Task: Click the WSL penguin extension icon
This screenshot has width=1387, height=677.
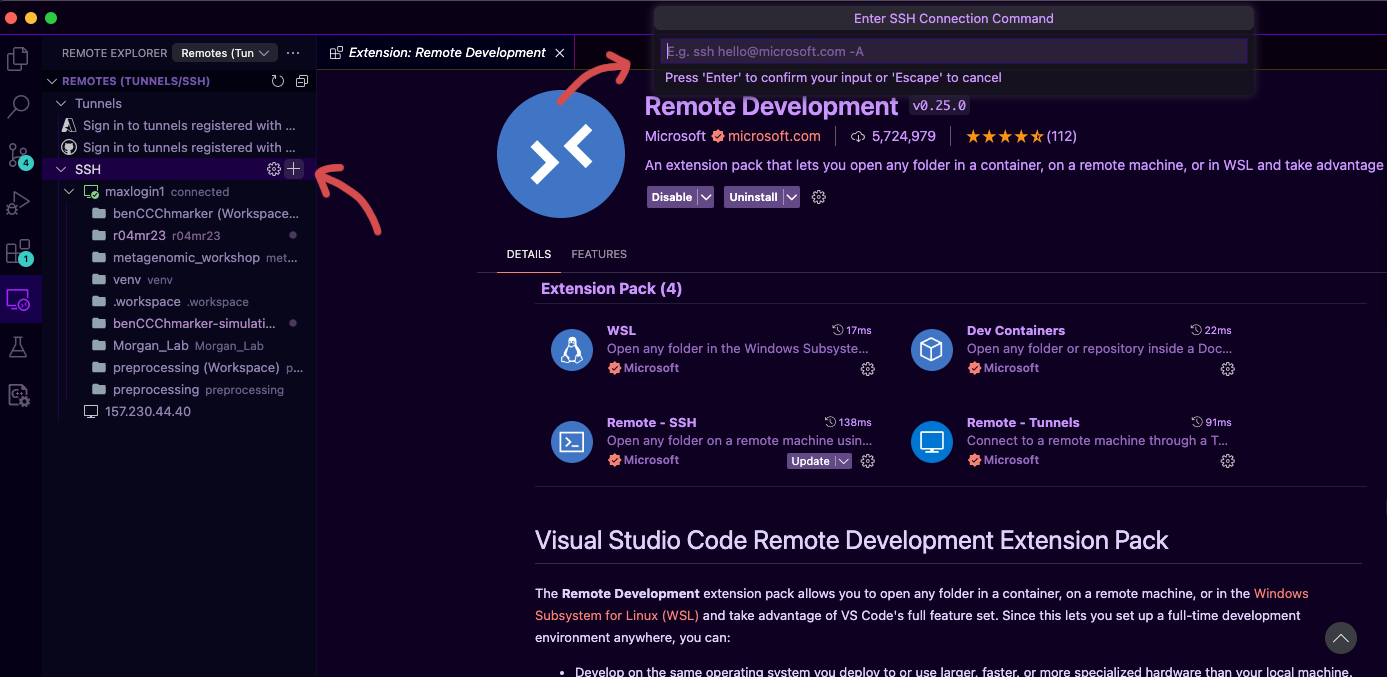Action: [572, 350]
